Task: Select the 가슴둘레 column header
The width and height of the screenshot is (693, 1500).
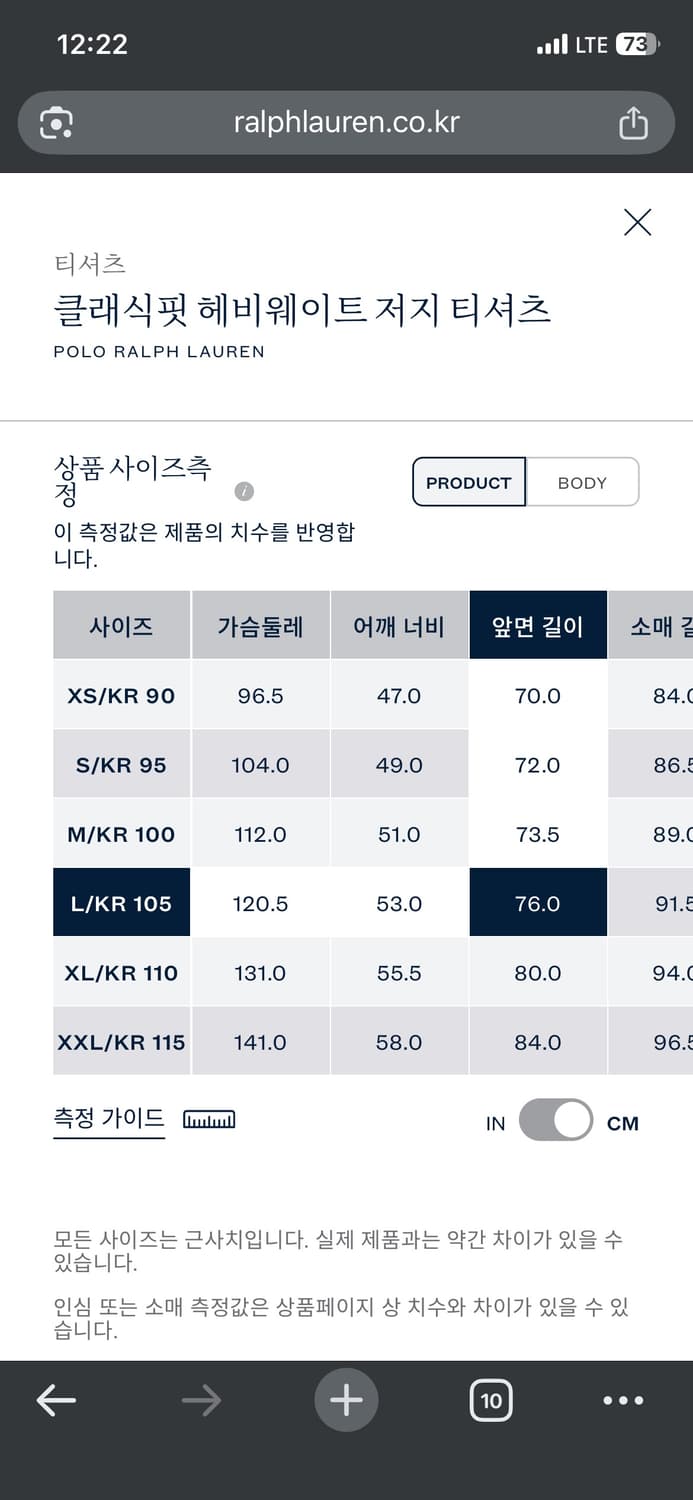Action: (x=260, y=625)
